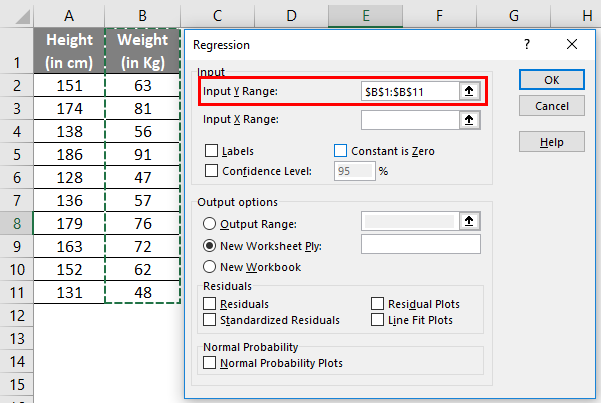
Task: Choose the New Workbook radio option
Action: pyautogui.click(x=210, y=267)
